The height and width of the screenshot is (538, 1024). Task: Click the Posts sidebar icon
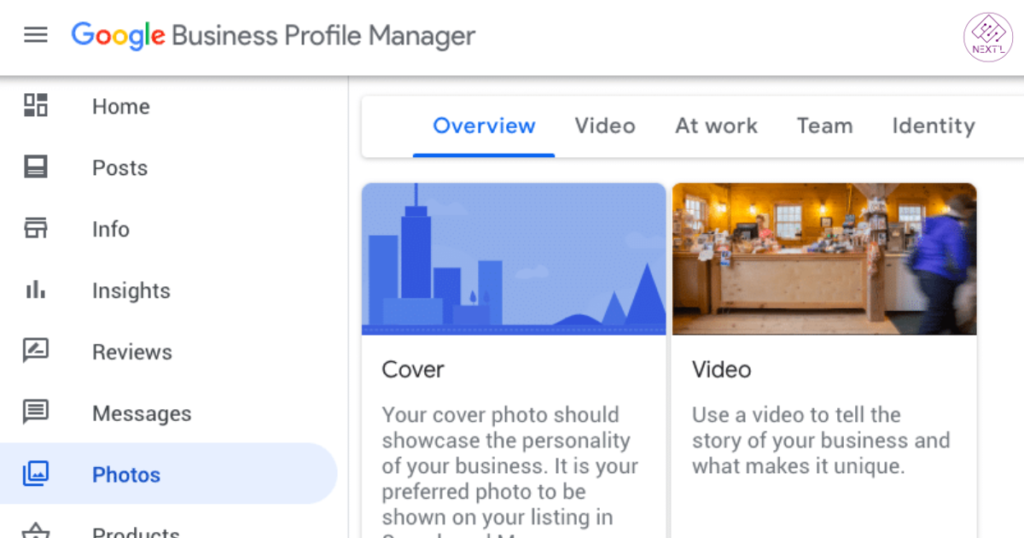[x=36, y=167]
